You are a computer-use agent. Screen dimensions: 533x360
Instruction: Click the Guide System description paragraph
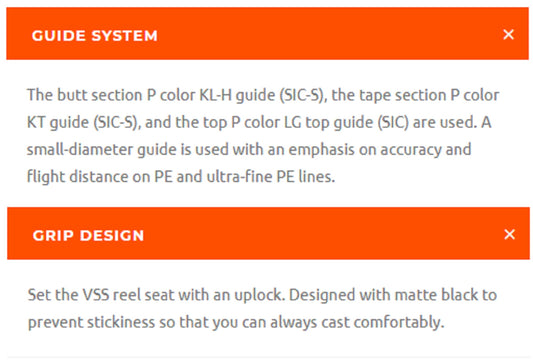pyautogui.click(x=263, y=136)
